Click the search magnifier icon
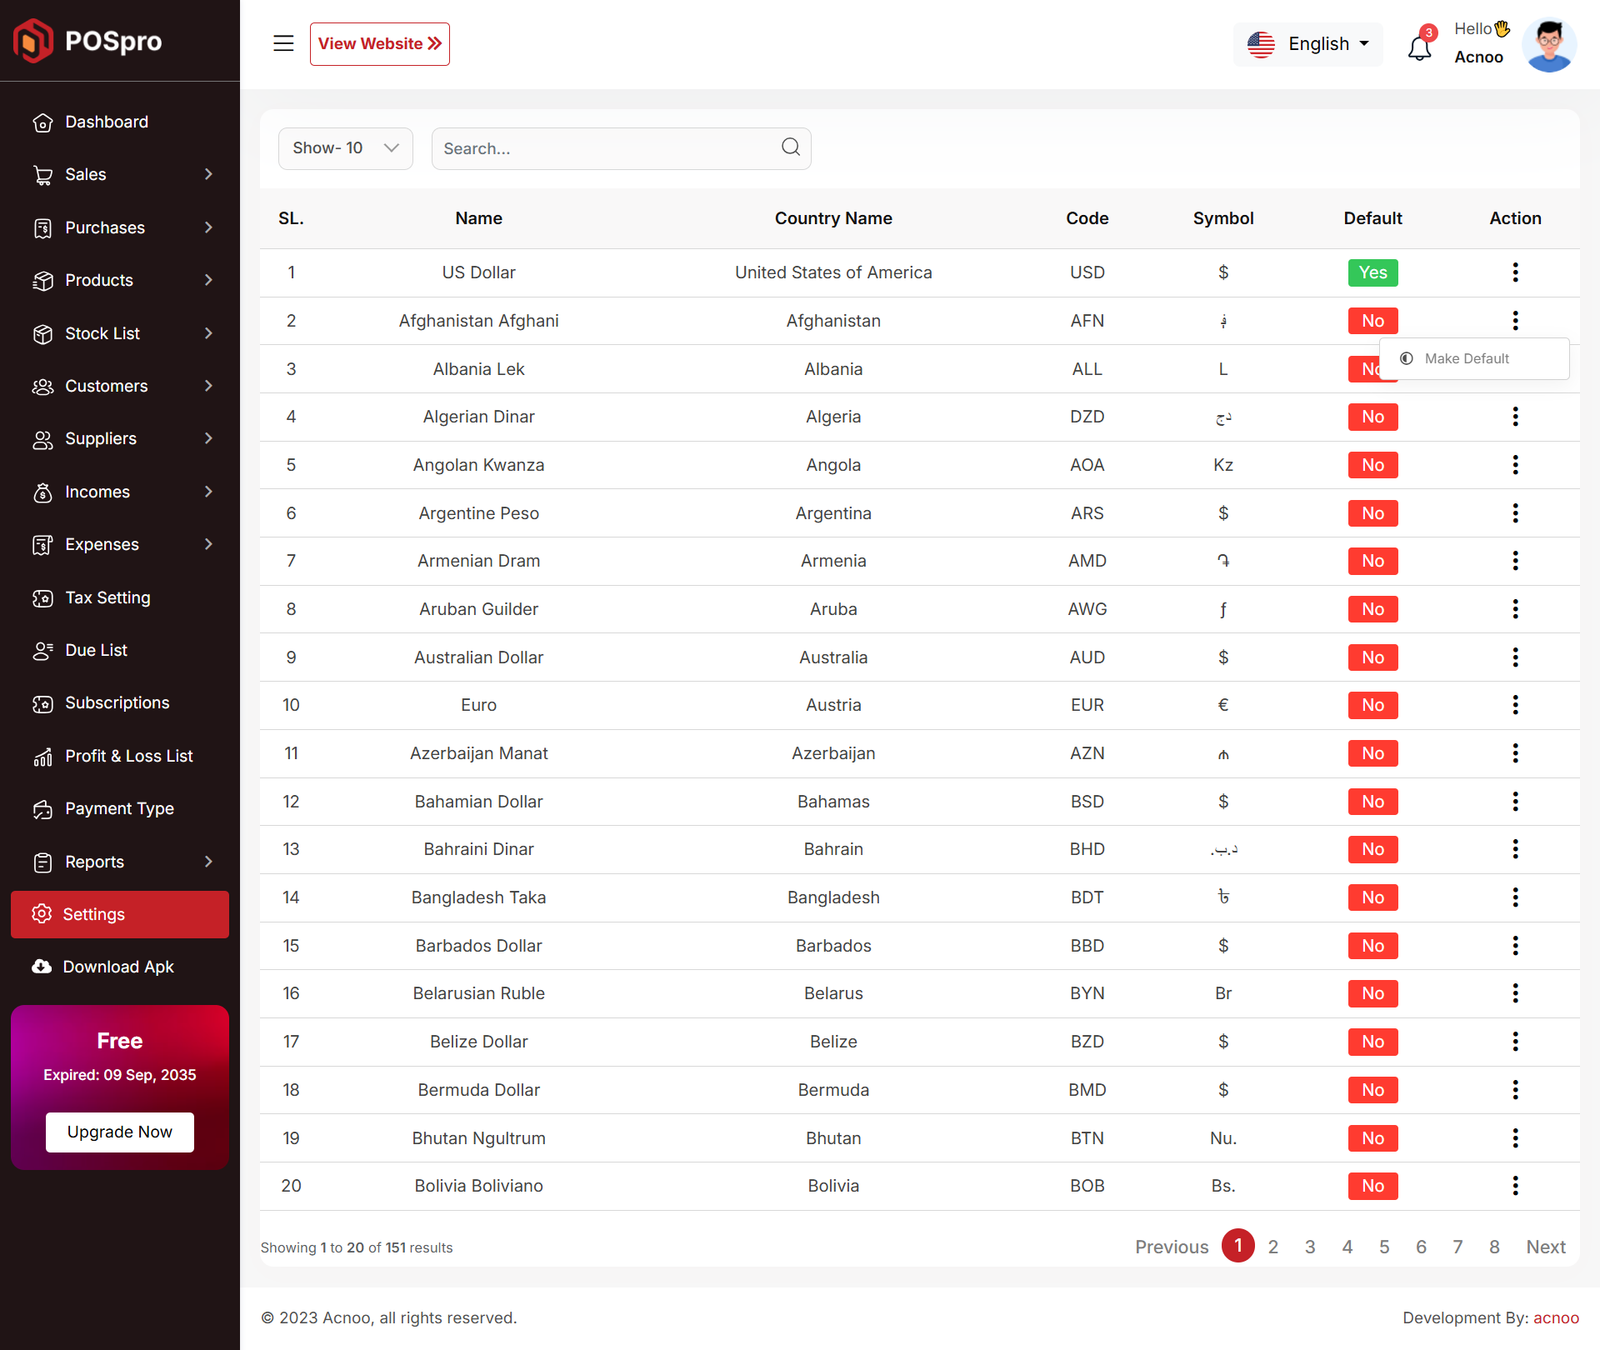1600x1350 pixels. (x=790, y=148)
